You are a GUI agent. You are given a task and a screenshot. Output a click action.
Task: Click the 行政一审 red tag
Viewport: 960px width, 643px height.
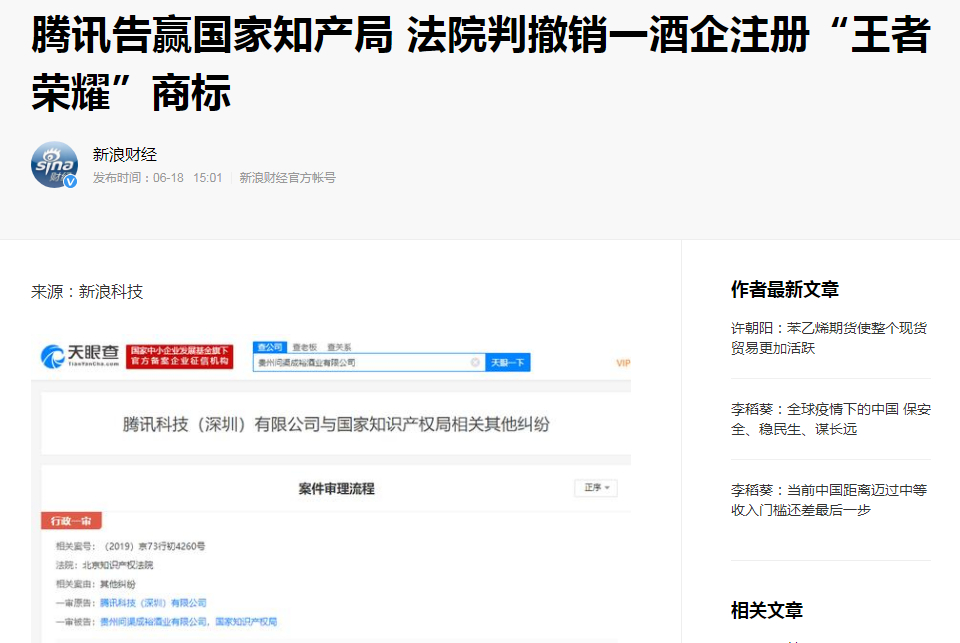pos(71,521)
